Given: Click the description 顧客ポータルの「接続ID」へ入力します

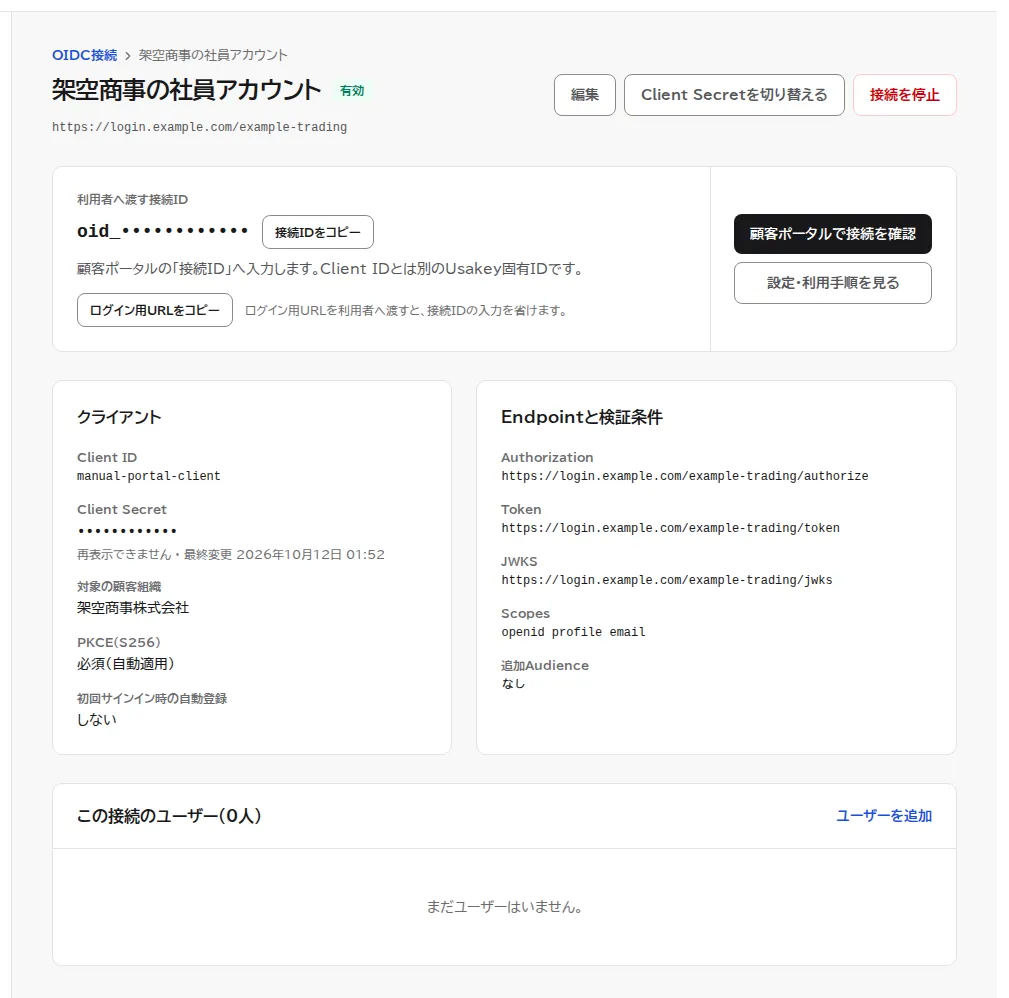Looking at the screenshot, I should tap(330, 269).
